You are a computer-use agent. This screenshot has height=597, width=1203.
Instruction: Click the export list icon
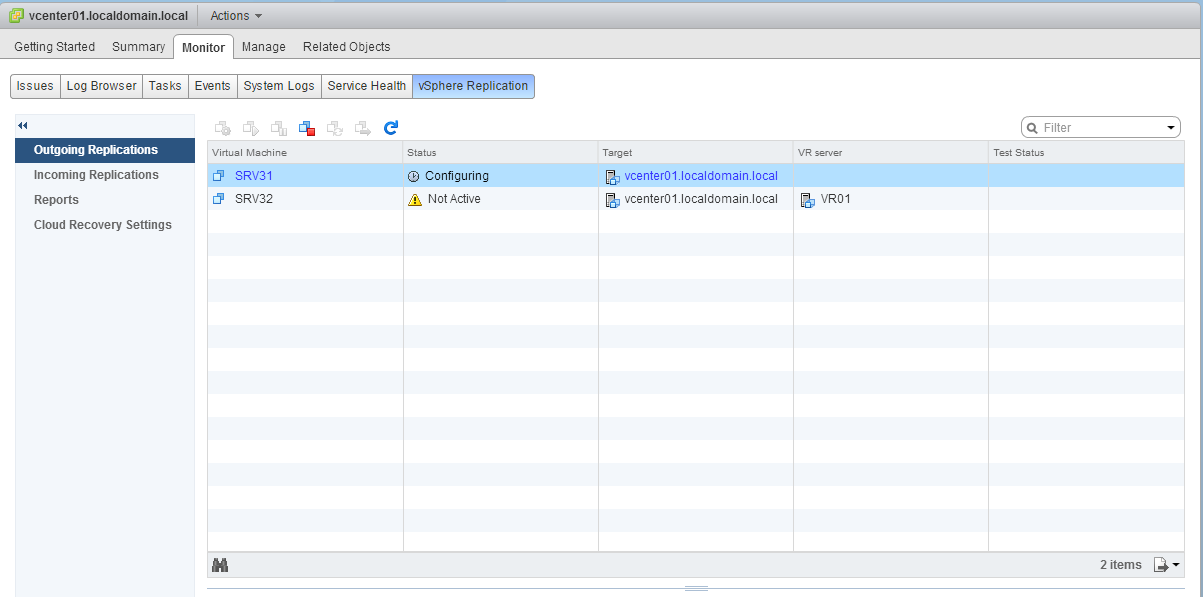[1162, 564]
